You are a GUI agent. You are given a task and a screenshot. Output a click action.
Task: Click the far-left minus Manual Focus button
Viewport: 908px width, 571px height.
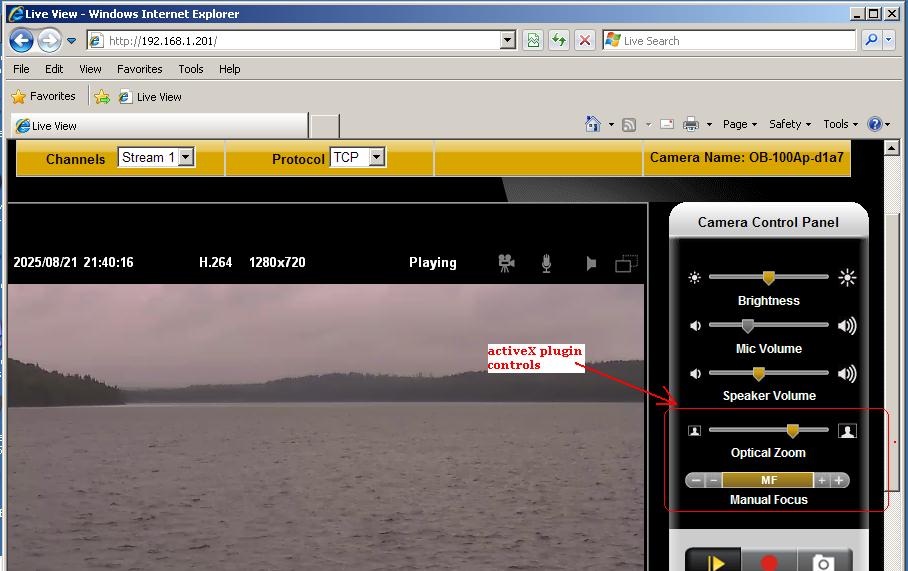[696, 481]
